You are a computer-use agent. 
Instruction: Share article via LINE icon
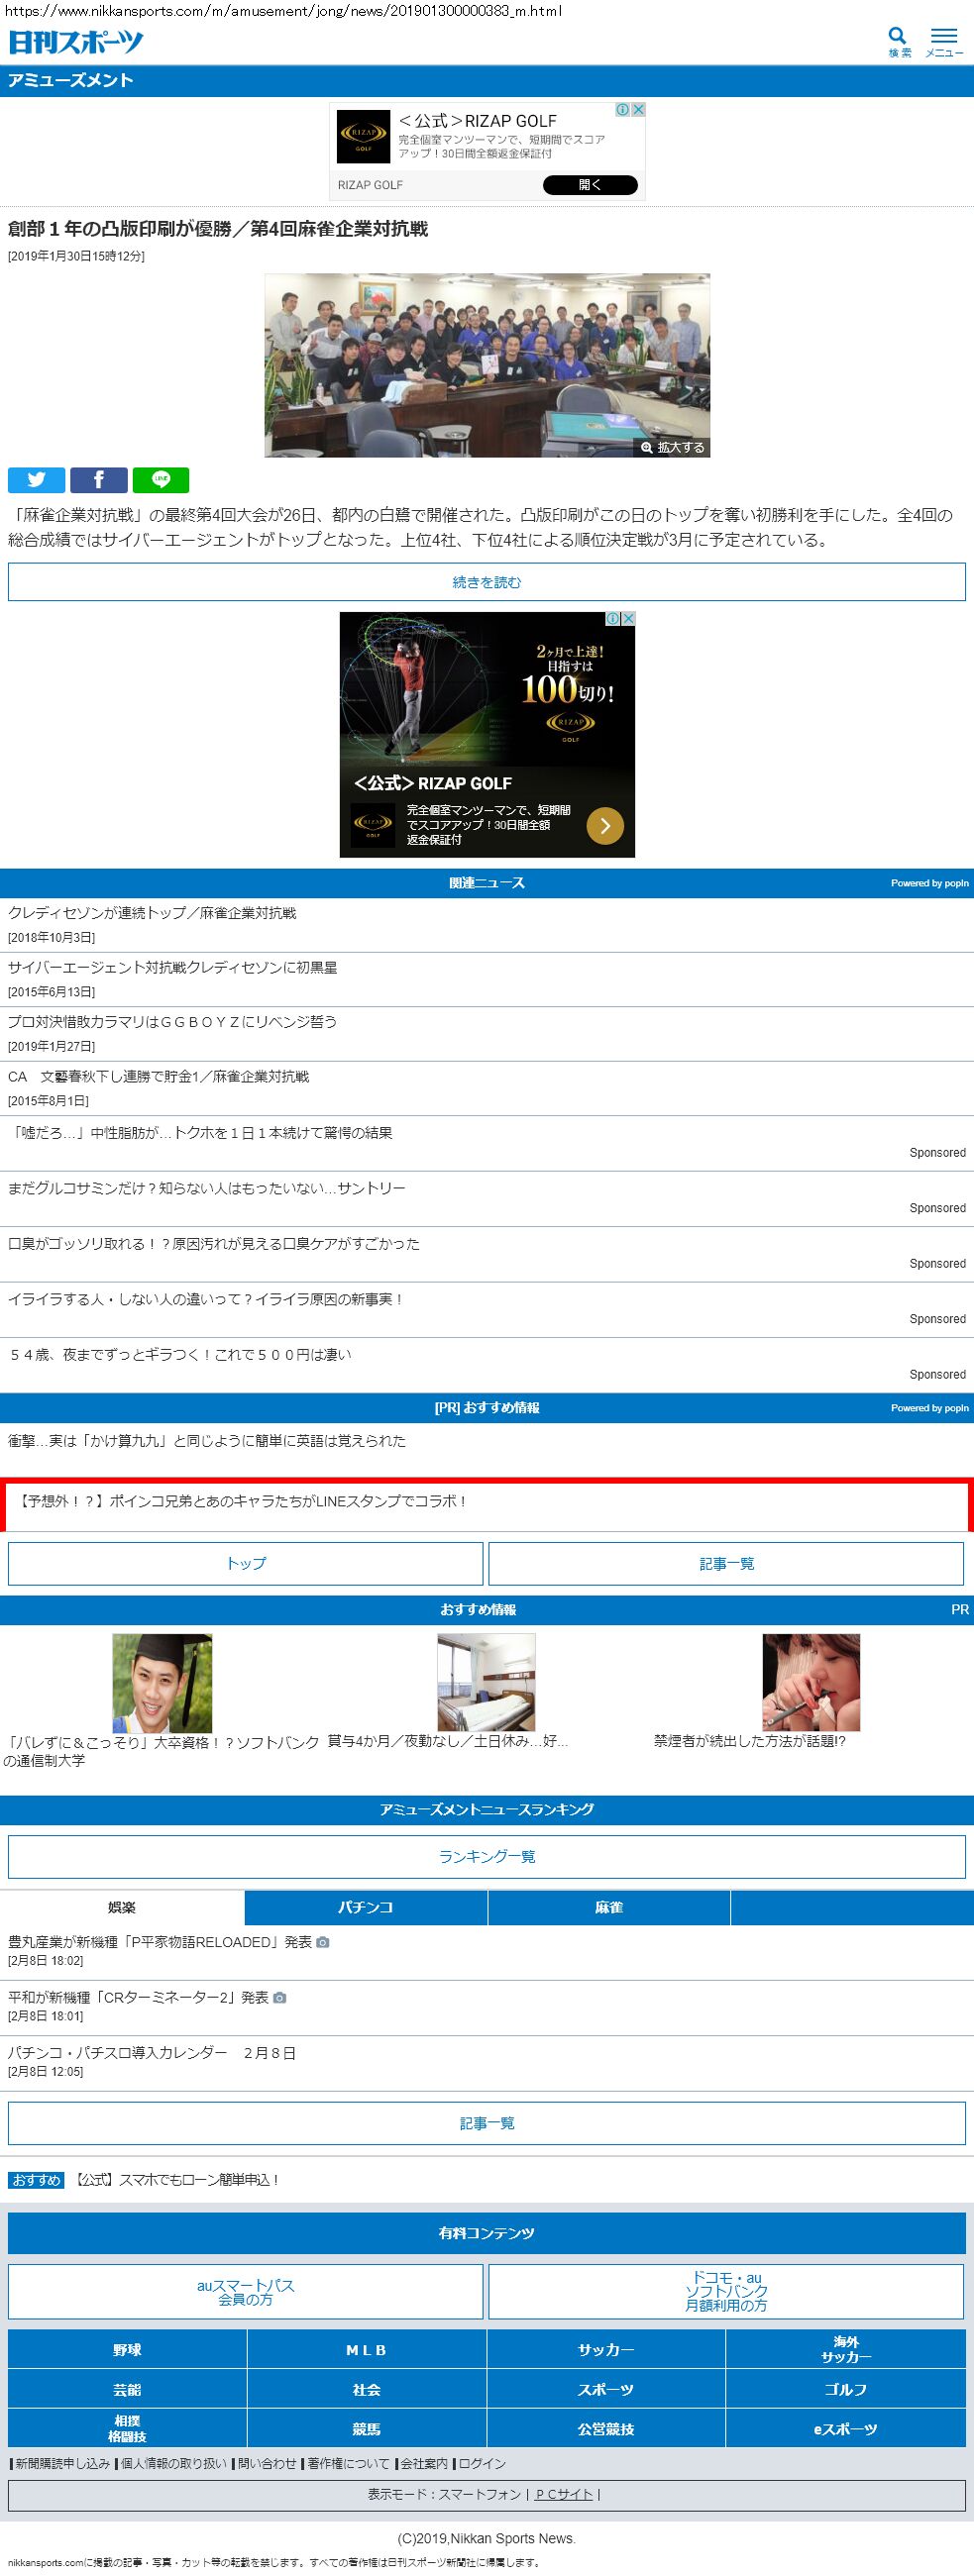pyautogui.click(x=160, y=480)
